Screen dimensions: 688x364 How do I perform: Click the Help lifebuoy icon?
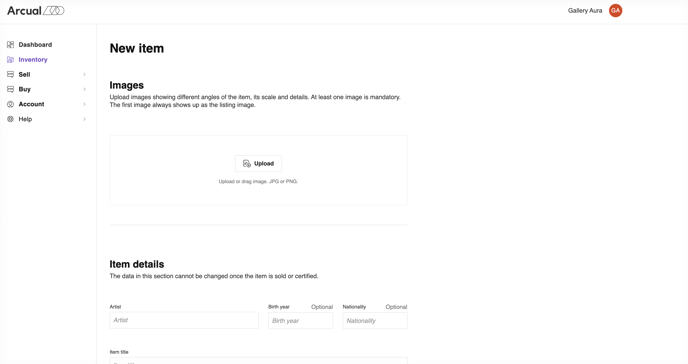tap(11, 119)
